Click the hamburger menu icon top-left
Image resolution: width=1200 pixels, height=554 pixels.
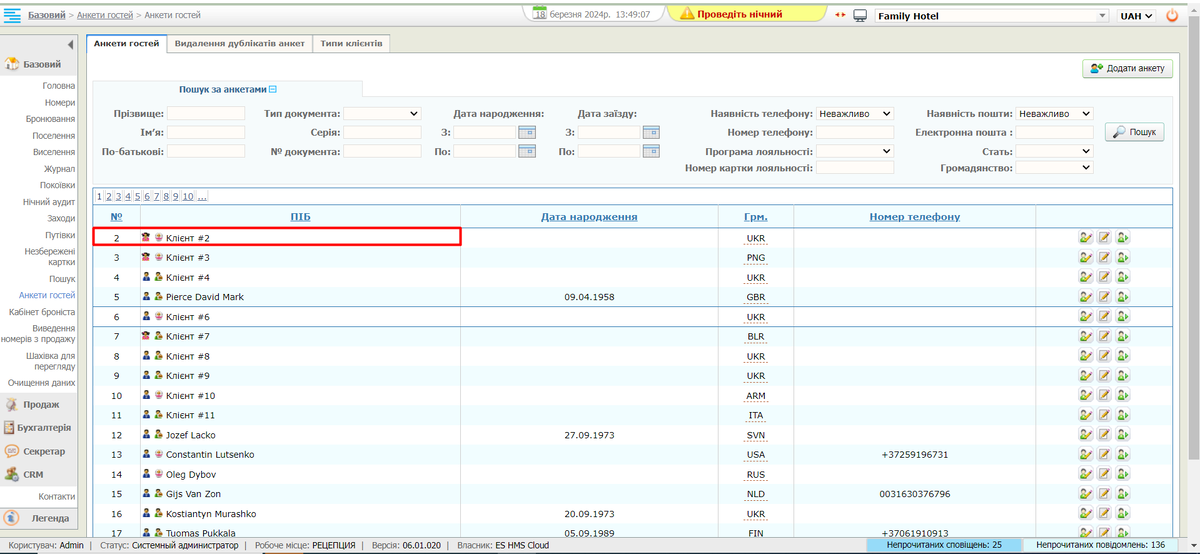pos(14,15)
